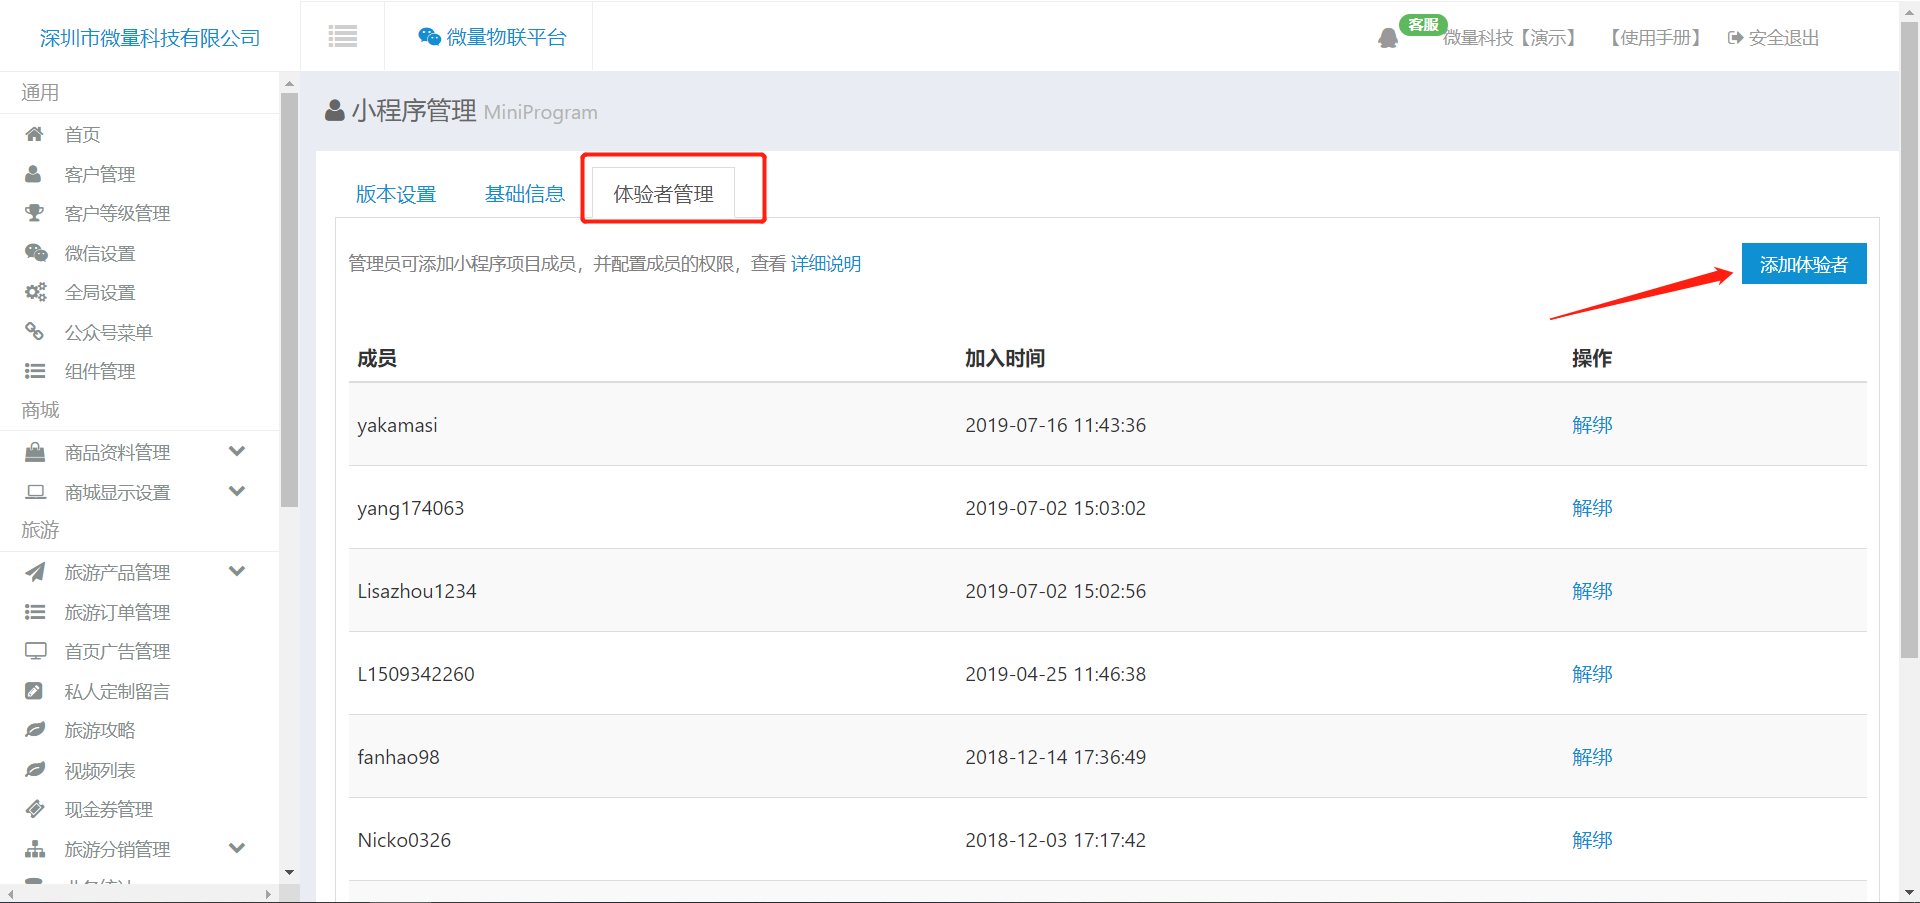
Task: Expand the 旅游产品管理 submenu chevron
Action: [237, 571]
